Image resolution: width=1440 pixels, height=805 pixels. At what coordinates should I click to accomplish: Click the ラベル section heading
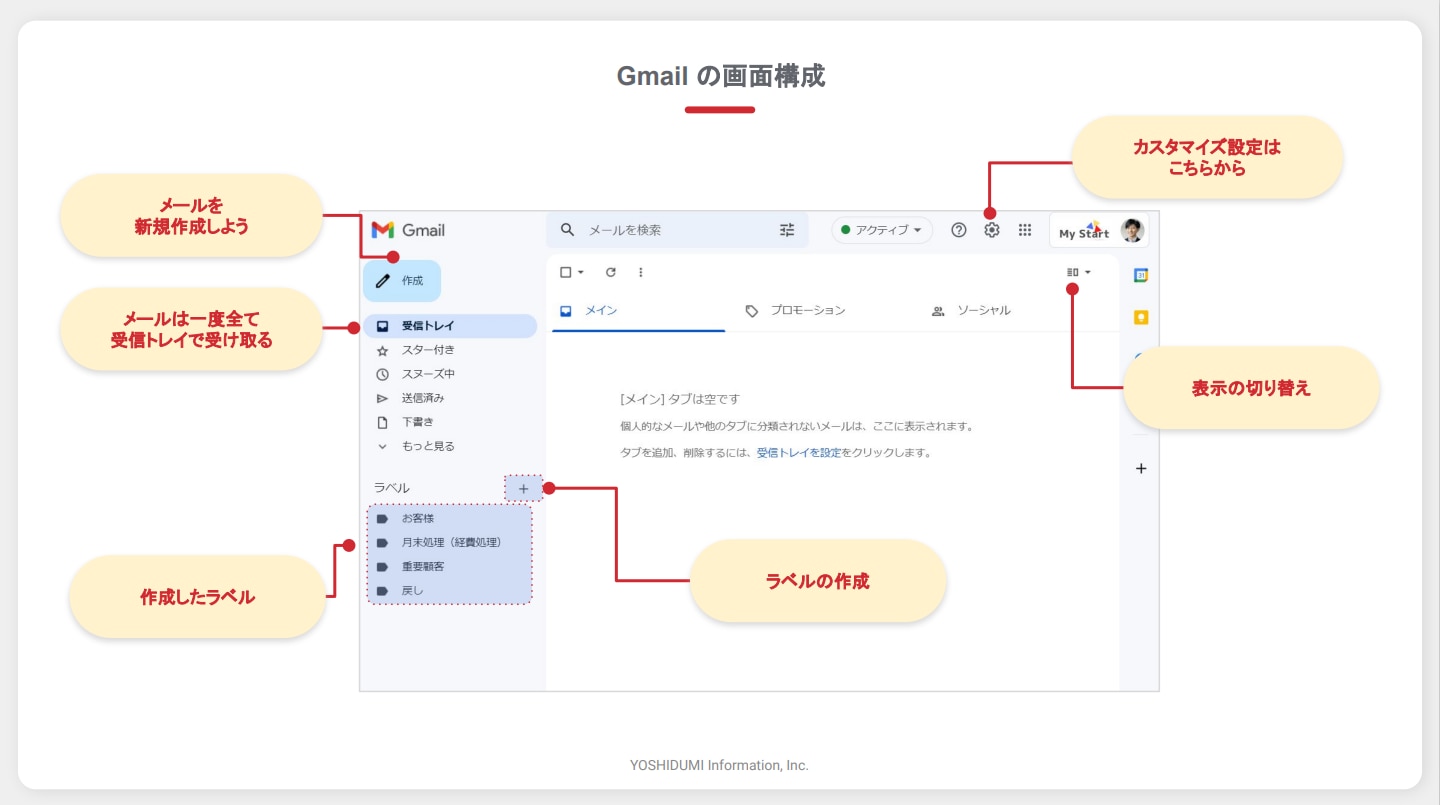(392, 488)
